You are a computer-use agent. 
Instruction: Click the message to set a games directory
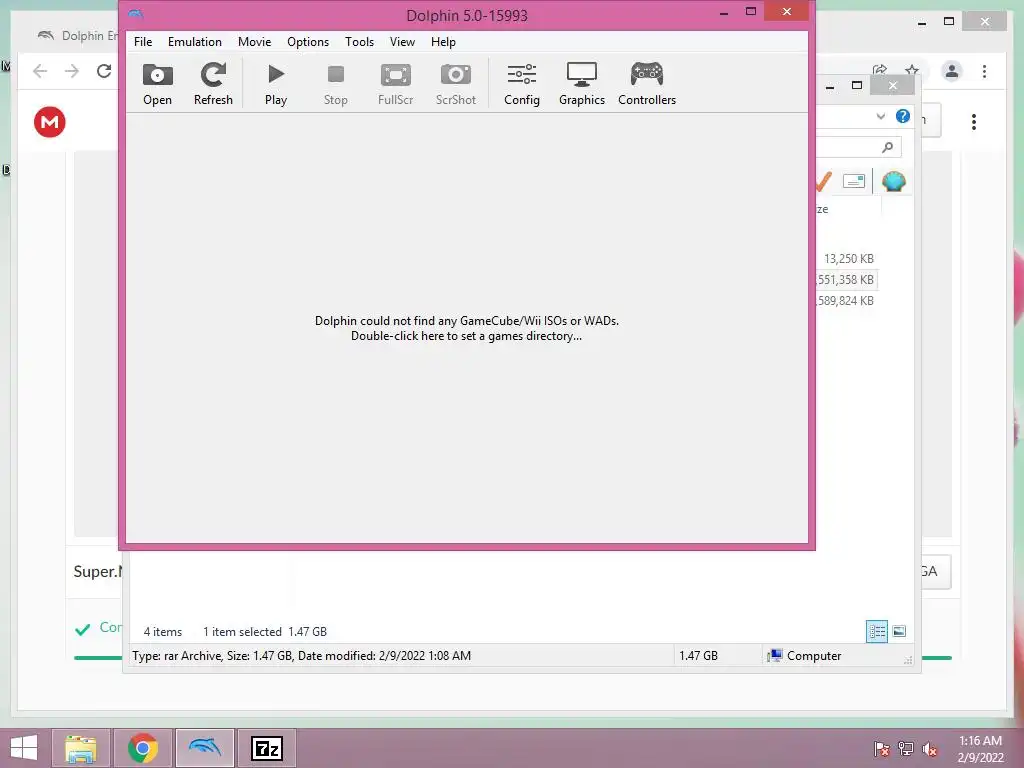(466, 328)
